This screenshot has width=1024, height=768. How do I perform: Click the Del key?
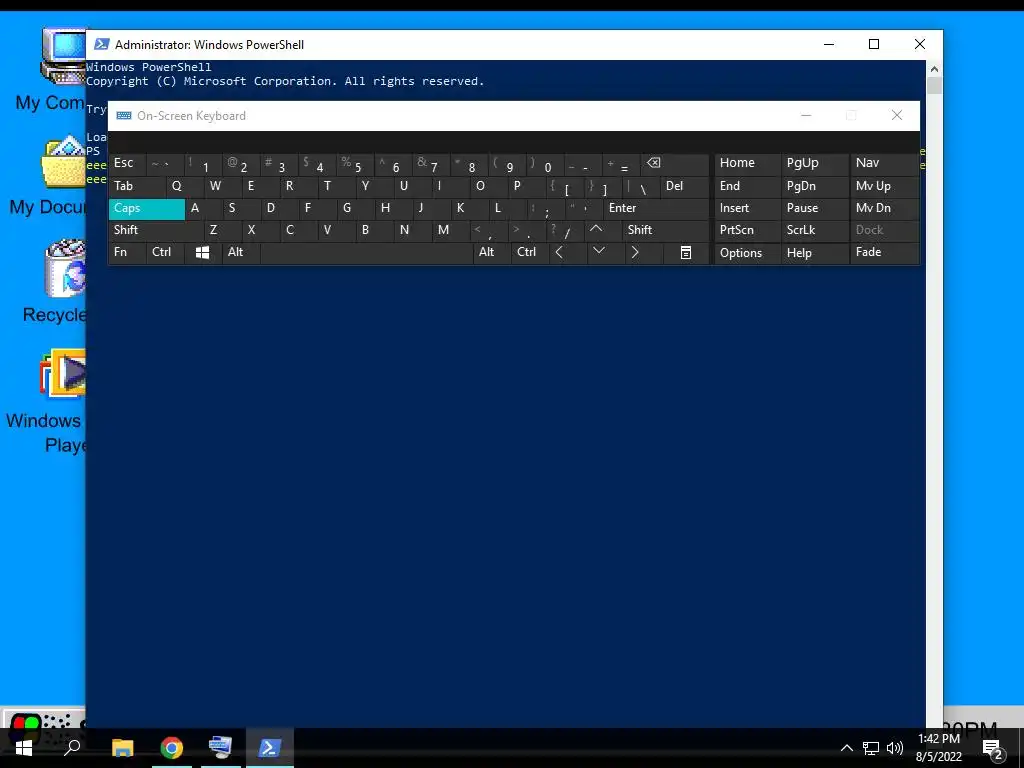point(684,186)
